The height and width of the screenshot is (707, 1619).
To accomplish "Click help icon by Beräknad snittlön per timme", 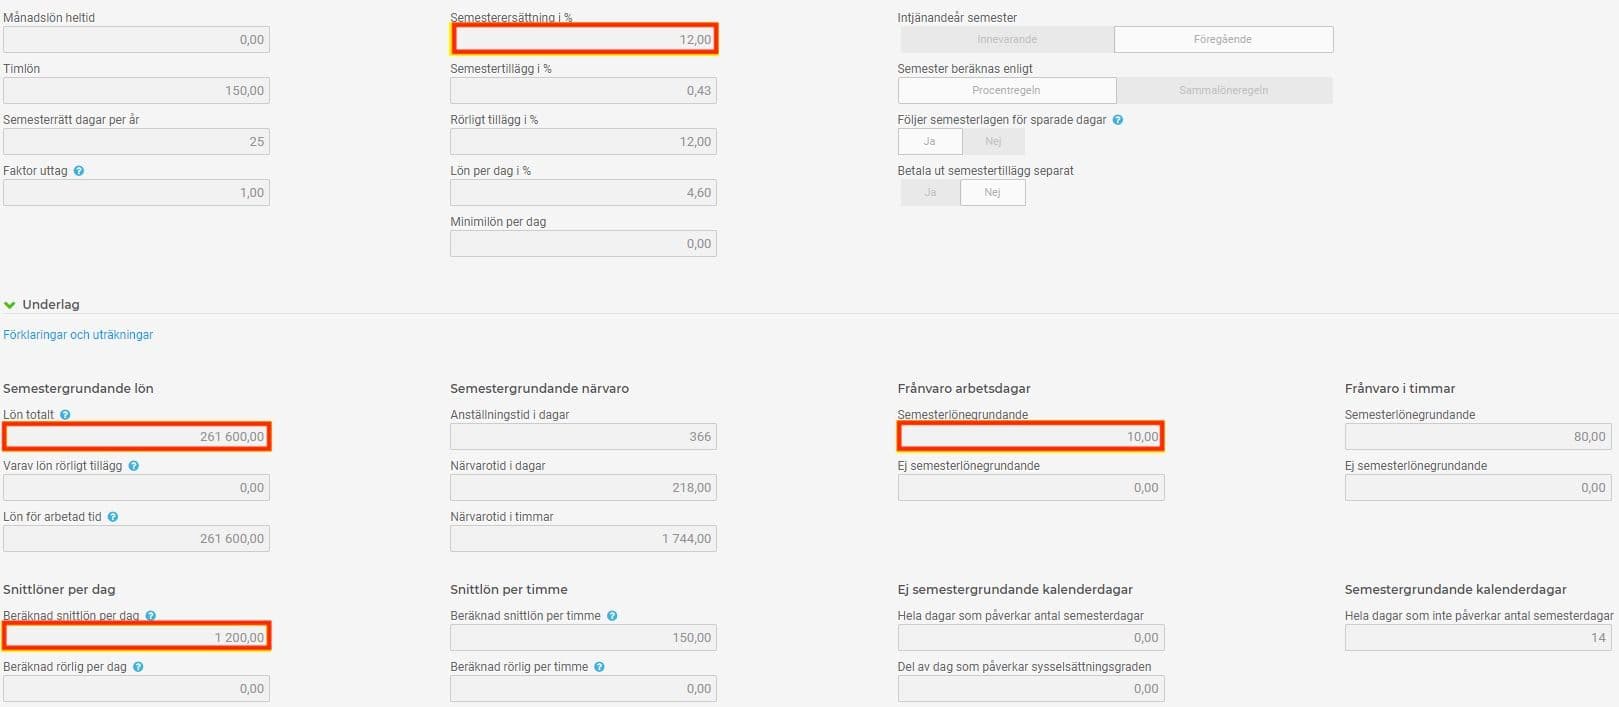I will (612, 616).
